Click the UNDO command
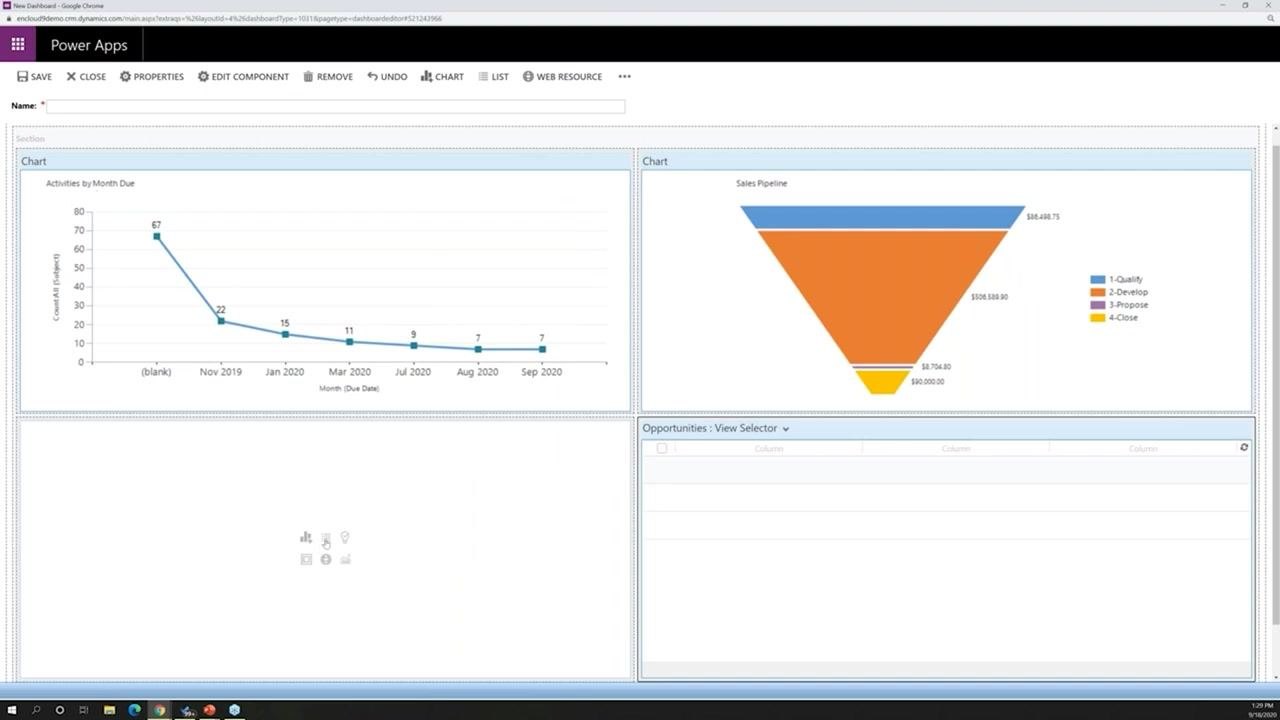This screenshot has width=1280, height=720. pos(387,76)
